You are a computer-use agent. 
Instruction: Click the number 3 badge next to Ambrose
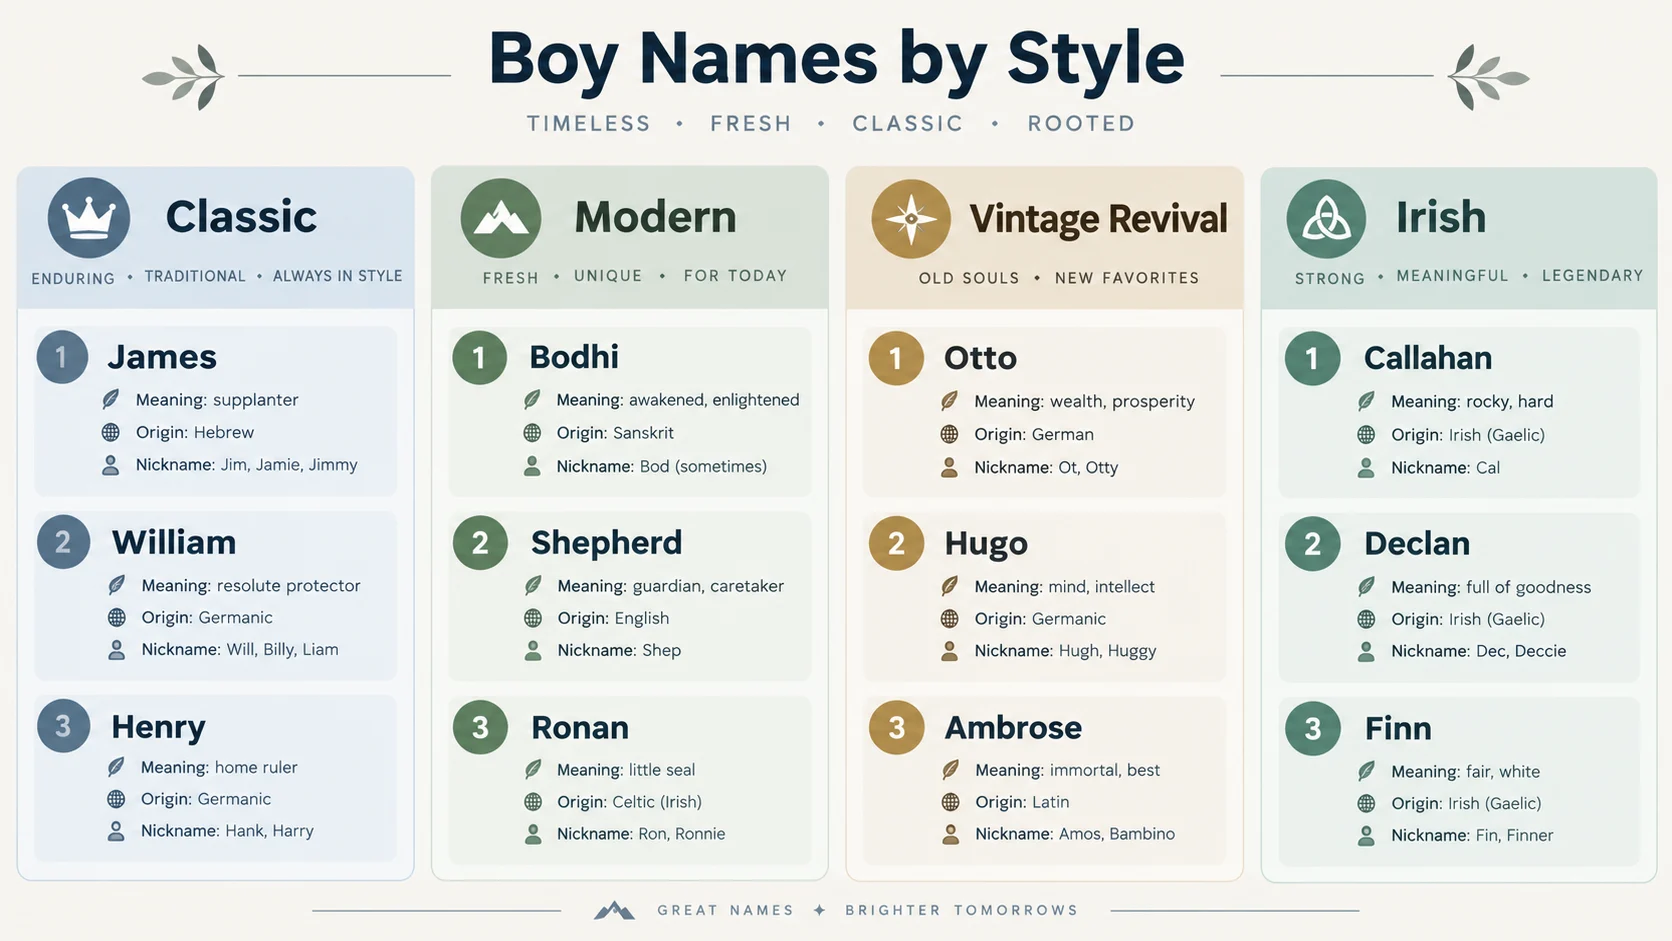(x=896, y=727)
